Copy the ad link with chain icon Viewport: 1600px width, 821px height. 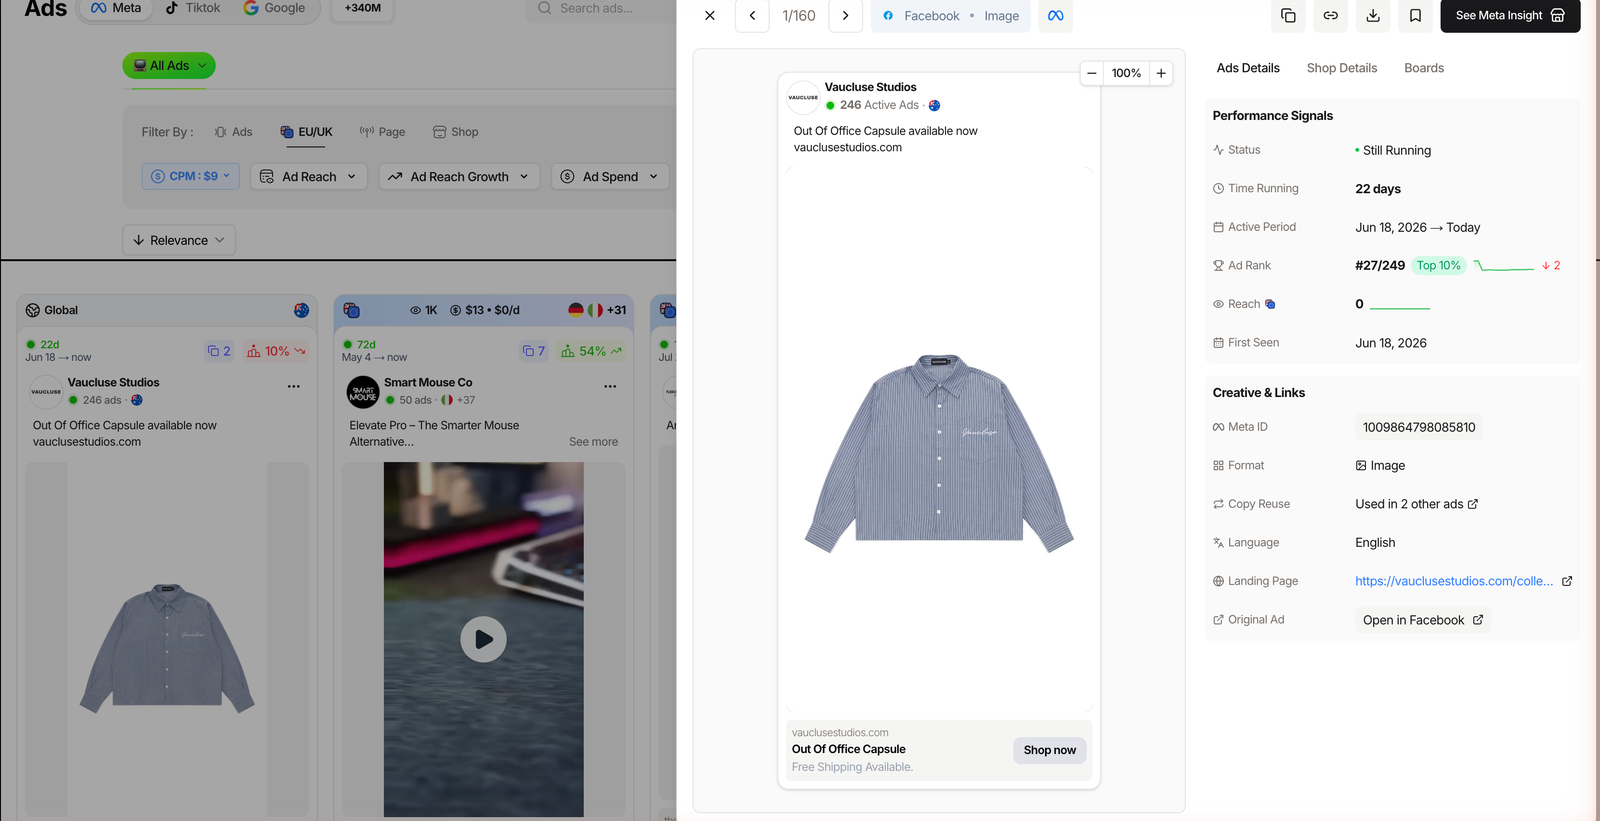click(x=1330, y=16)
